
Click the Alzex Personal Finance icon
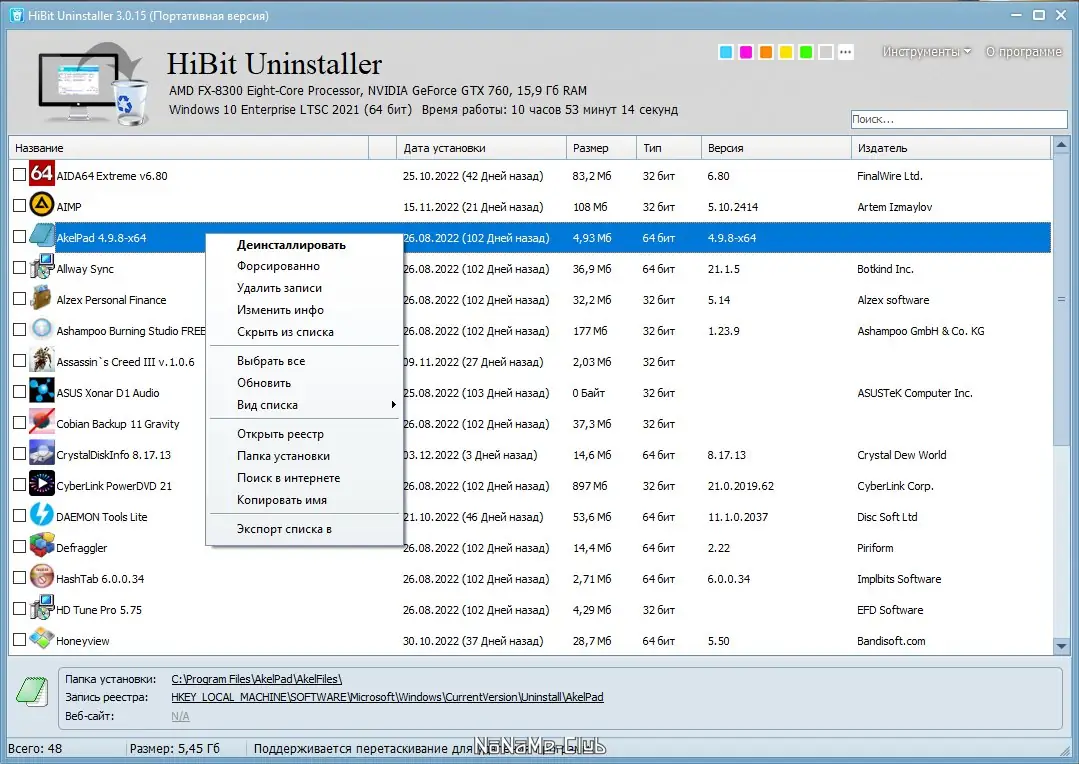click(x=41, y=298)
